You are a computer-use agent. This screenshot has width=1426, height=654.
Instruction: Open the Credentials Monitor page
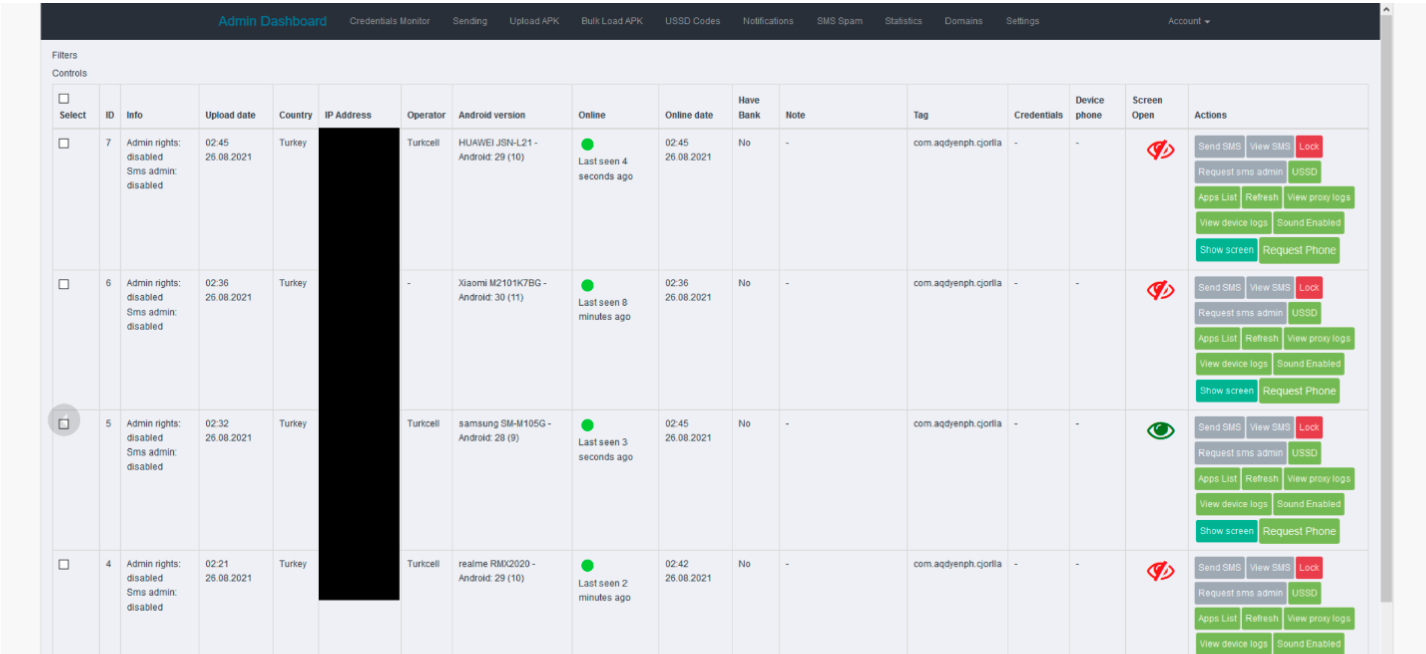[x=389, y=21]
